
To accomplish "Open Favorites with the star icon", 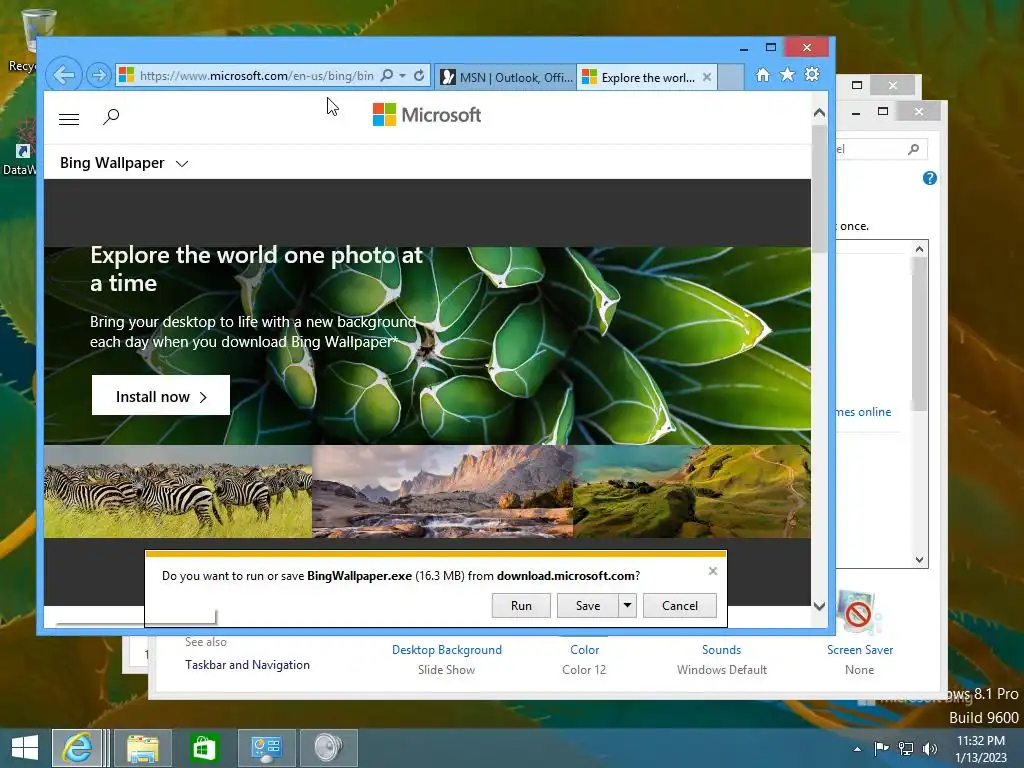I will pos(788,75).
